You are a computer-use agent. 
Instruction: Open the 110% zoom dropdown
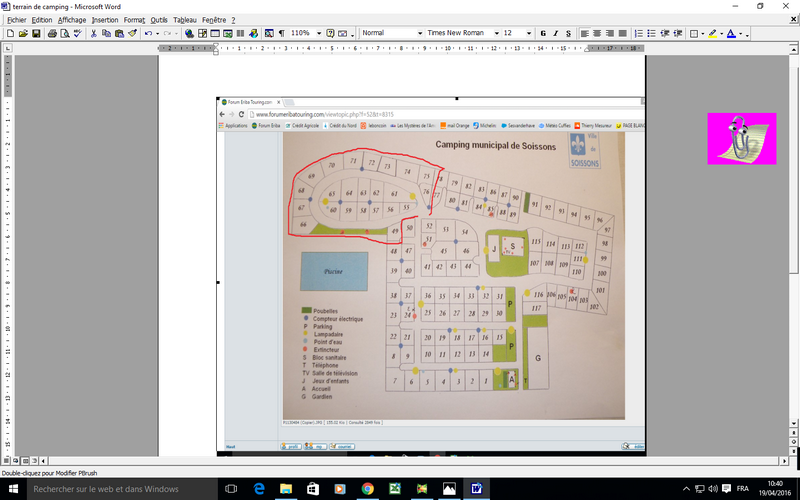320,33
